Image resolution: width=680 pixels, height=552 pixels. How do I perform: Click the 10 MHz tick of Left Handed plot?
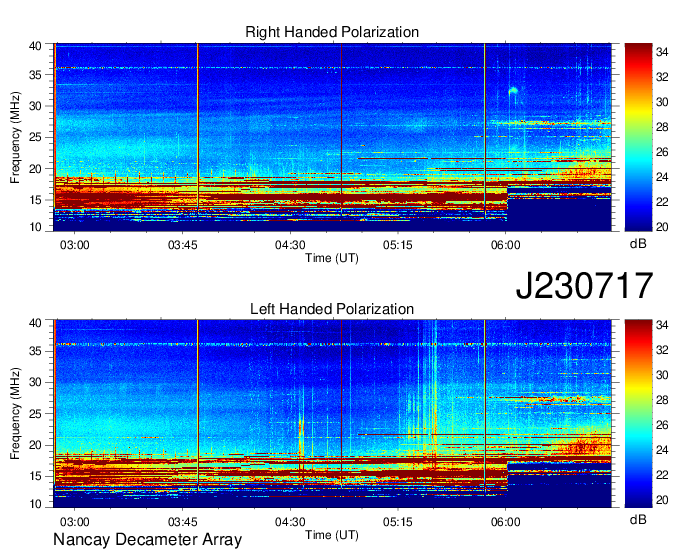[35, 504]
